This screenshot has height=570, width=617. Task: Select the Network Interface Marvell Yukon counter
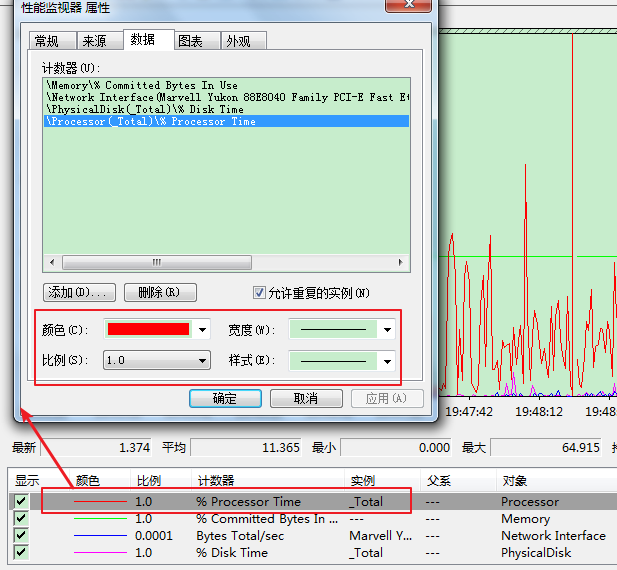coord(227,97)
